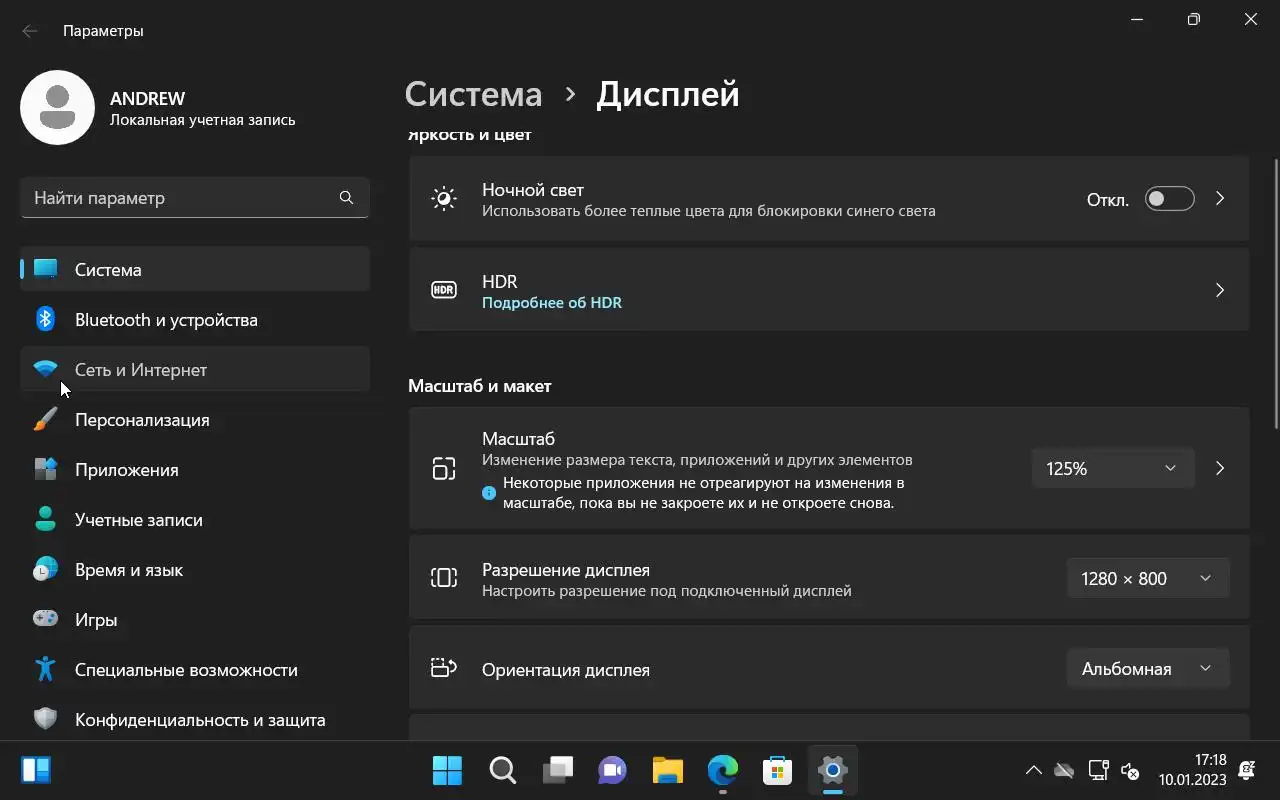Open the Альбомная orientation dropdown
Viewport: 1280px width, 800px height.
coord(1148,668)
